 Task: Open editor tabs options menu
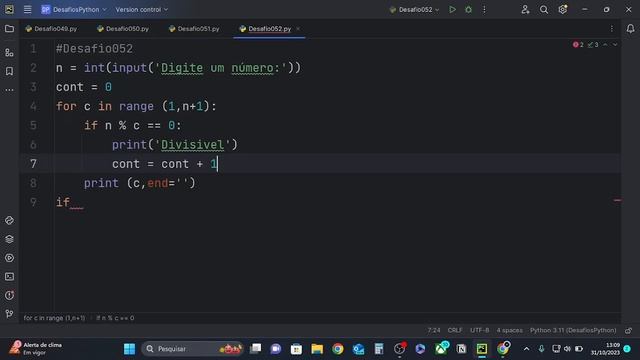point(611,29)
